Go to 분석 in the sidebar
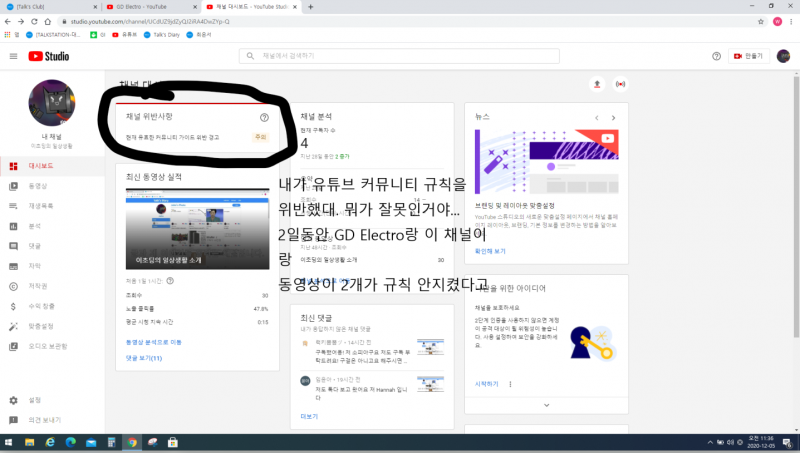Screen dimensions: 800x453 (34, 226)
